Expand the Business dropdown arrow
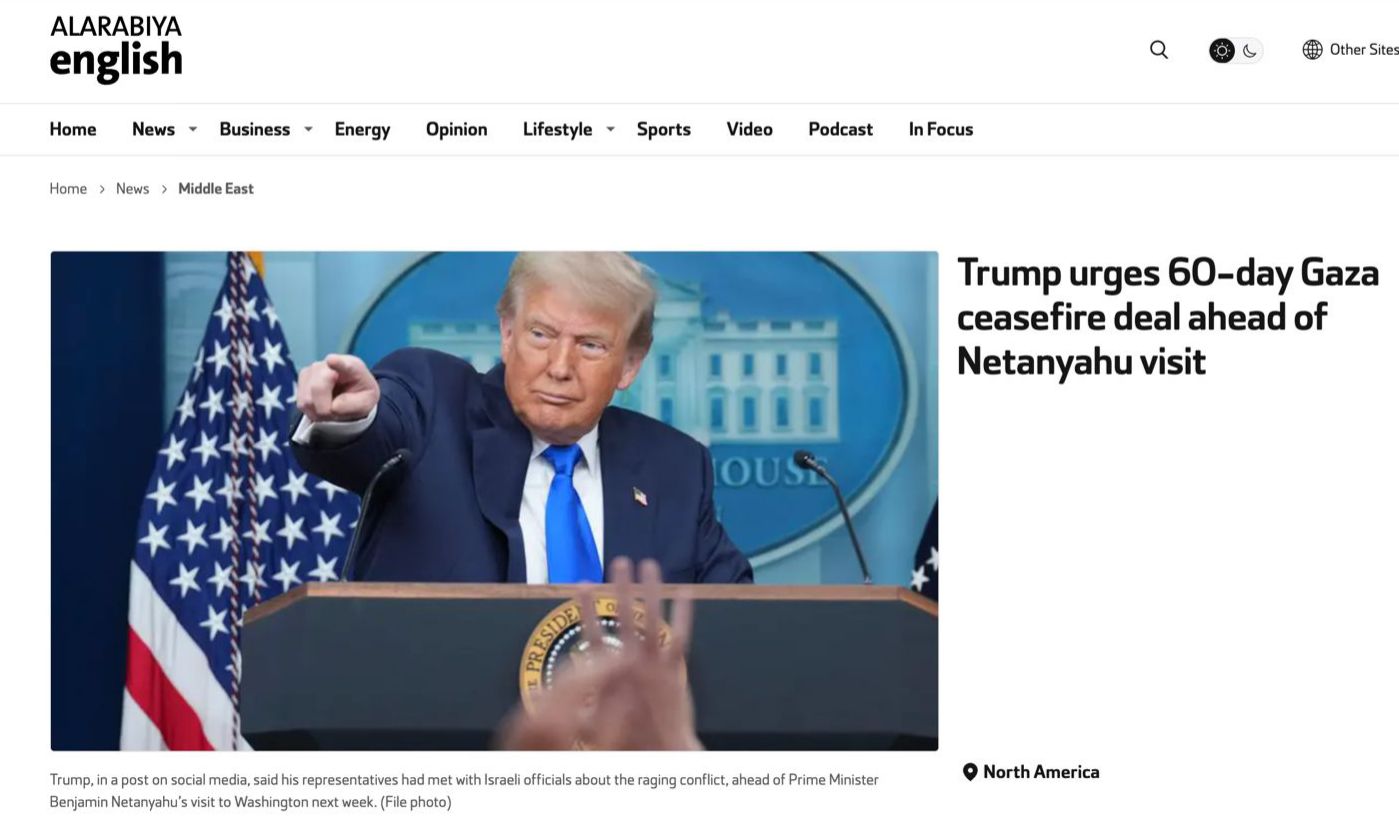 (x=308, y=129)
